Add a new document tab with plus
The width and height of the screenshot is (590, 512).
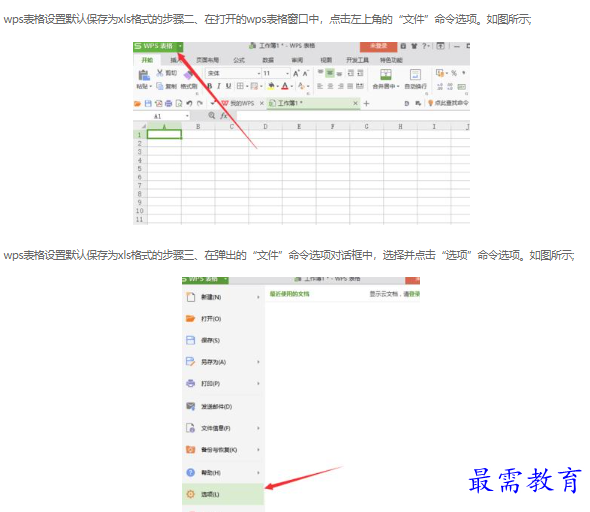pyautogui.click(x=366, y=103)
